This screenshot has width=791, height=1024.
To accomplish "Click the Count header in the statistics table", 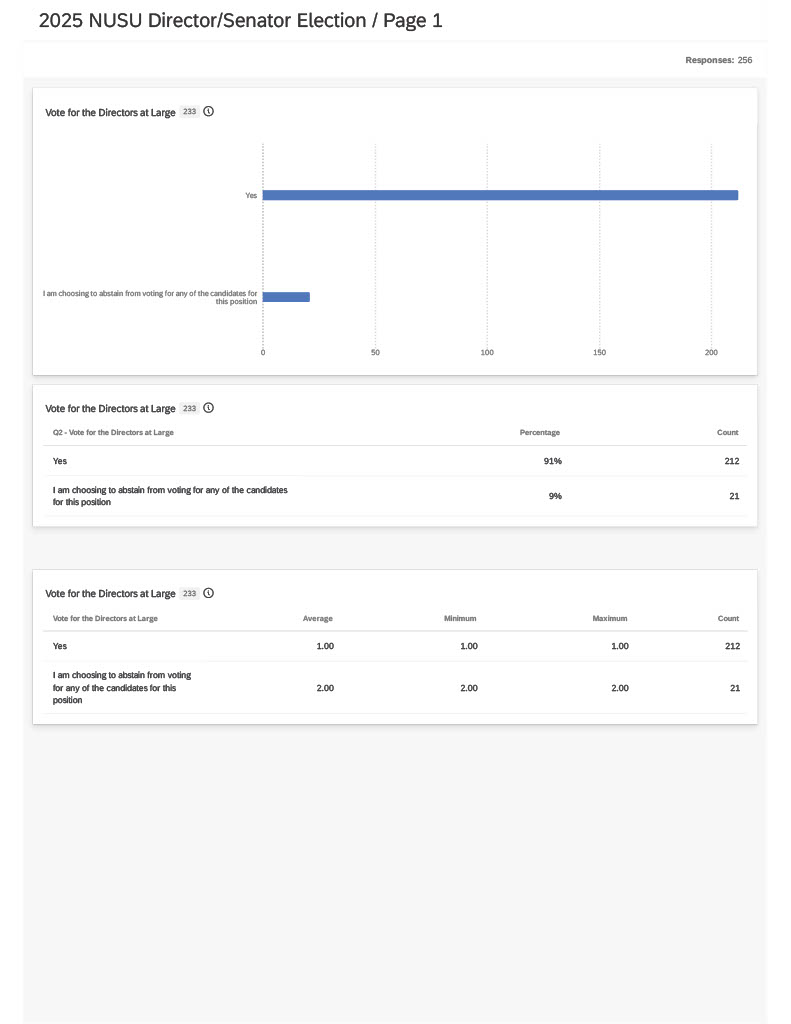I will (x=728, y=618).
